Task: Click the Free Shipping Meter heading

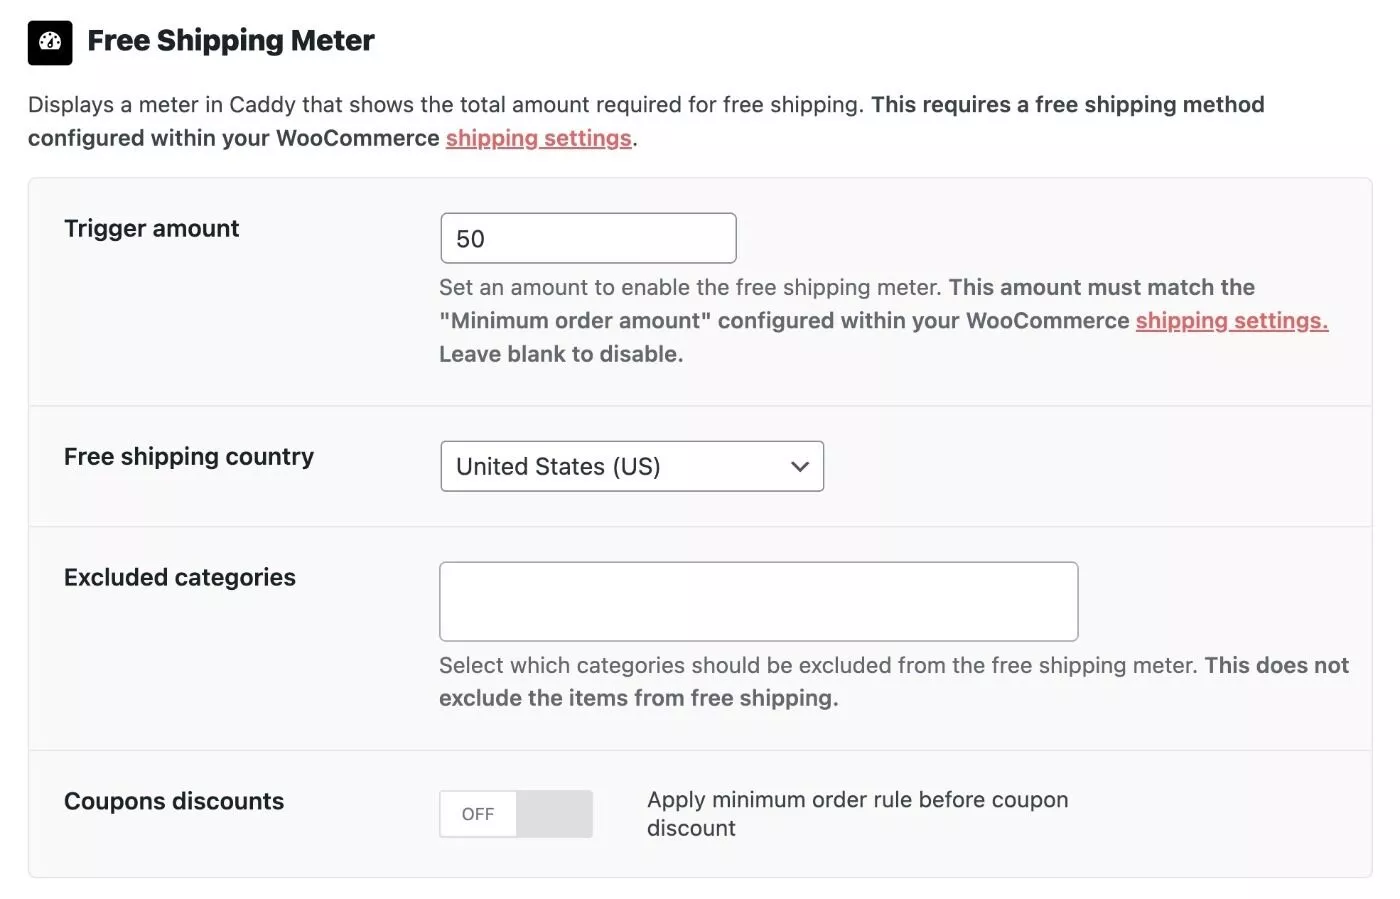Action: click(231, 41)
